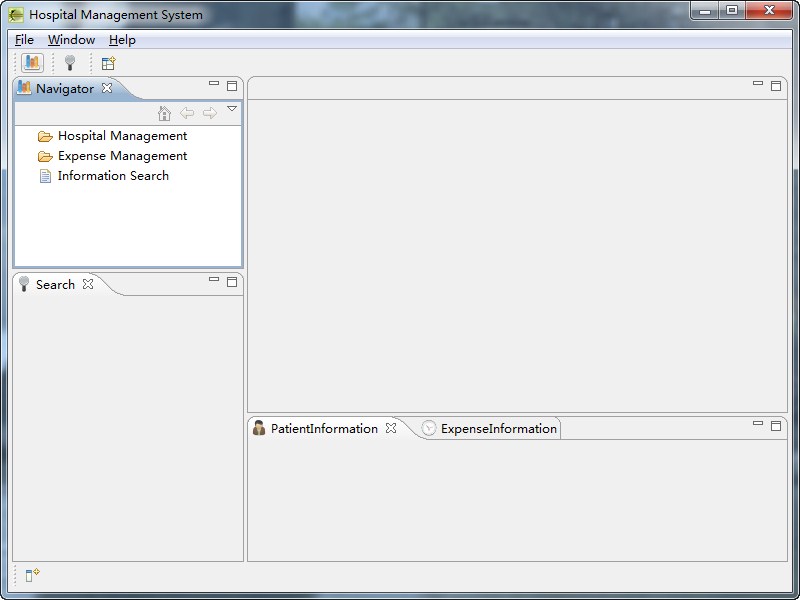This screenshot has height=600, width=800.
Task: Maximize the Search panel
Action: point(232,282)
